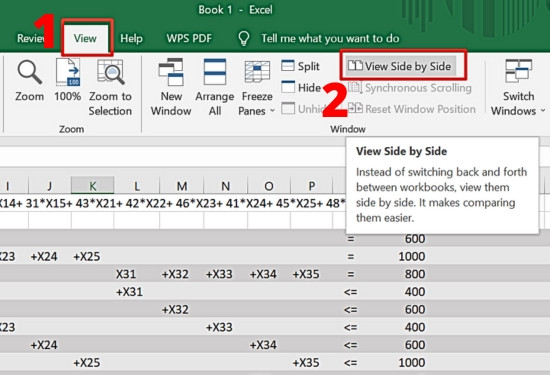This screenshot has height=375, width=550.
Task: Click Reset Window Position
Action: [x=411, y=109]
